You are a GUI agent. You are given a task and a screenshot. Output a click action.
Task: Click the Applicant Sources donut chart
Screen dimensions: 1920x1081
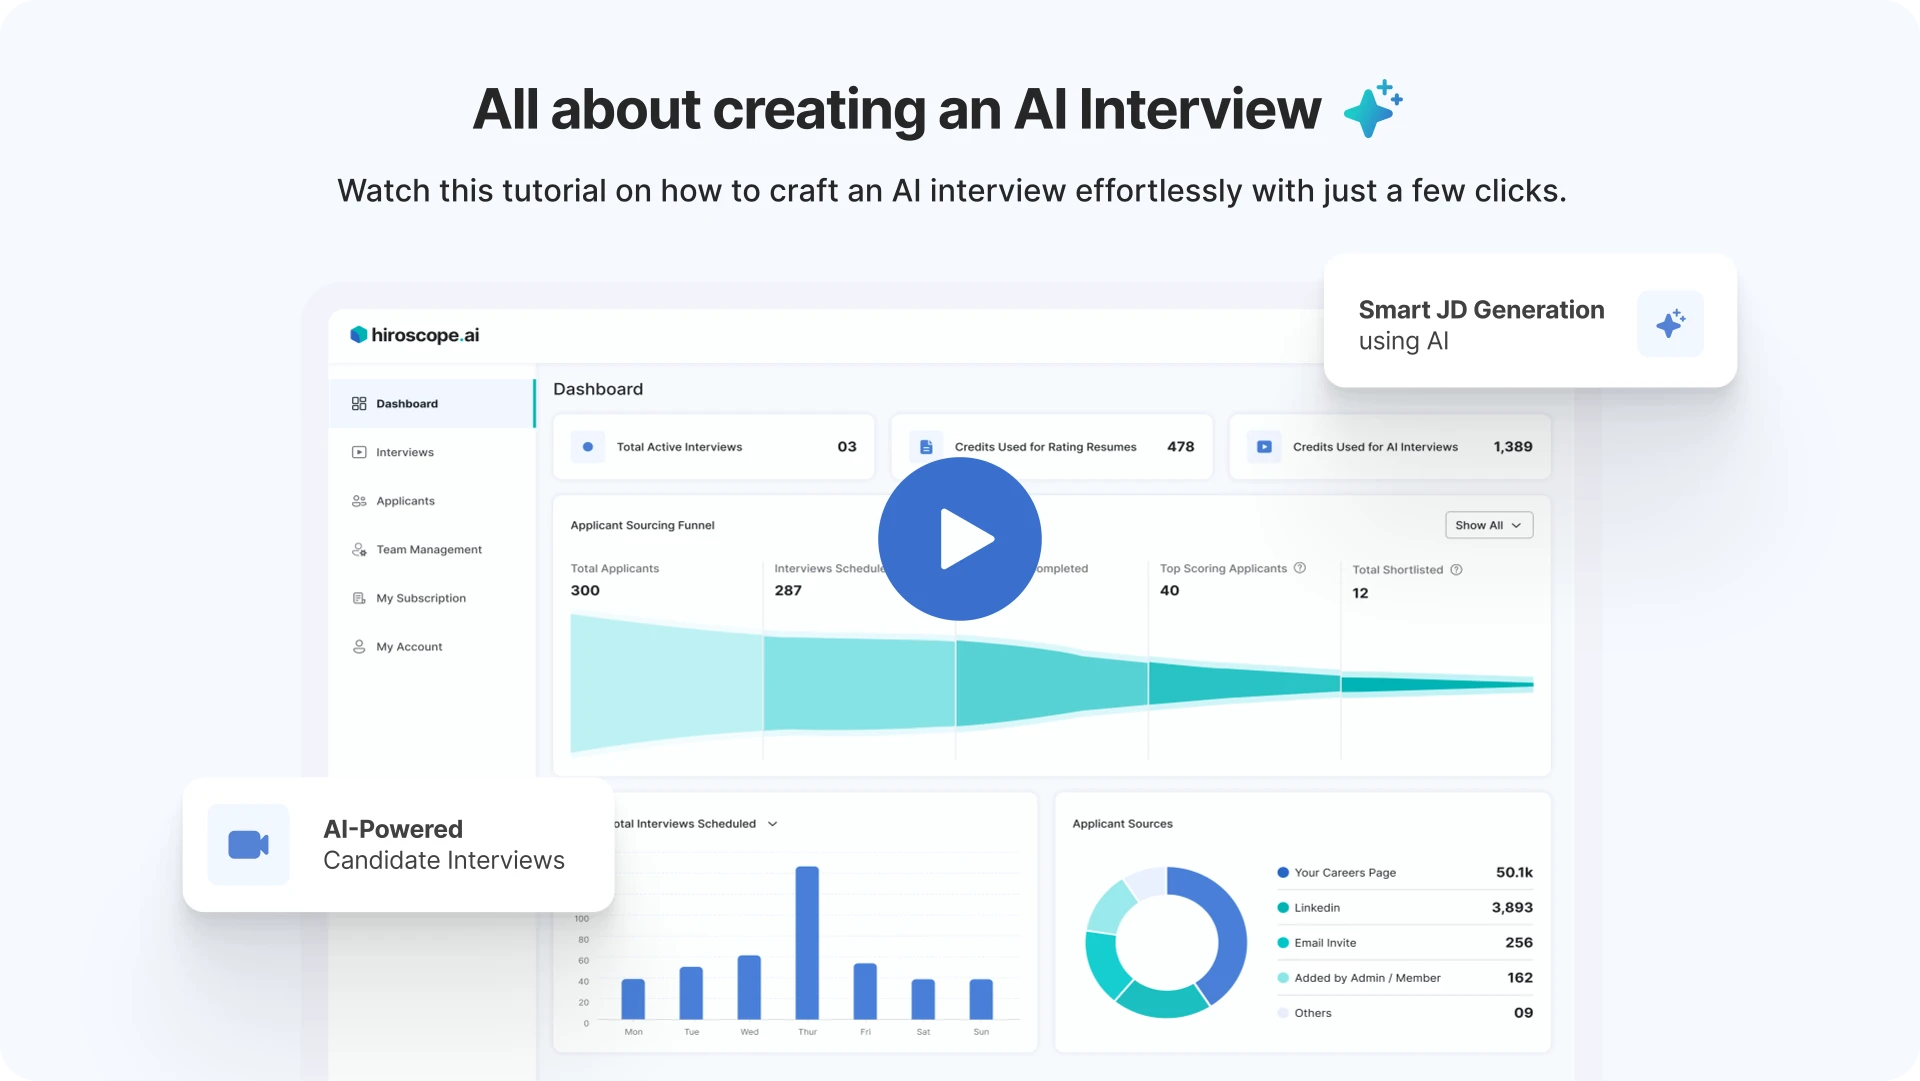(x=1165, y=941)
